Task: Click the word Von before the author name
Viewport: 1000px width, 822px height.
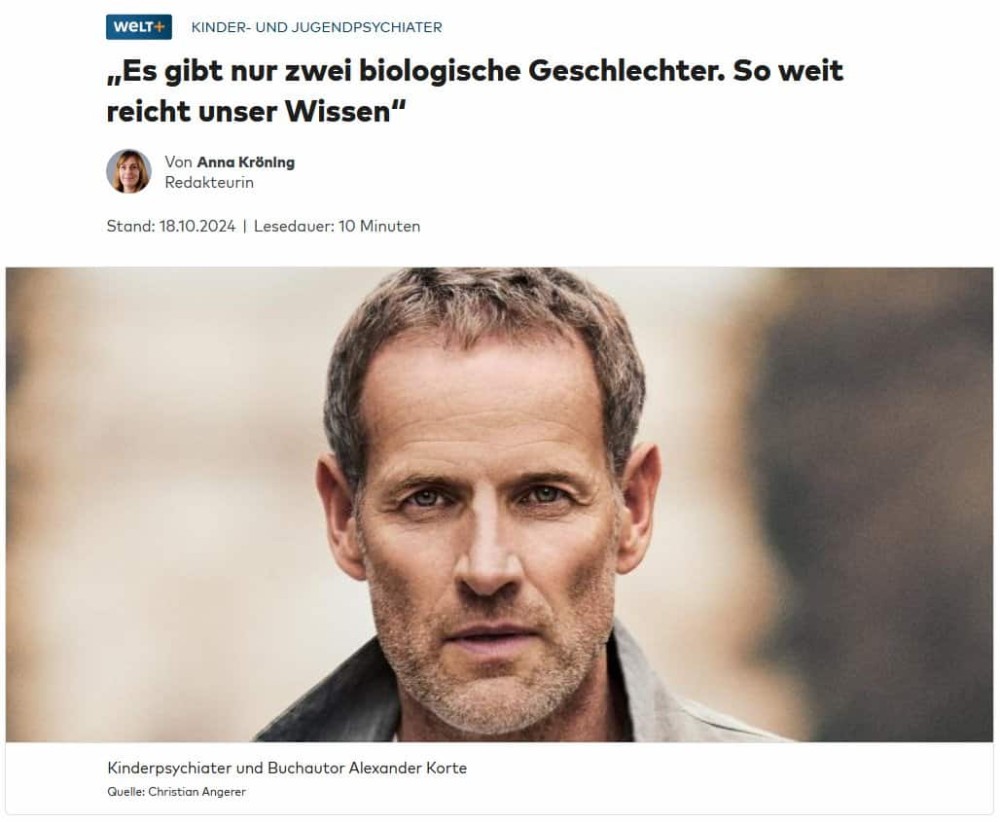Action: [178, 162]
